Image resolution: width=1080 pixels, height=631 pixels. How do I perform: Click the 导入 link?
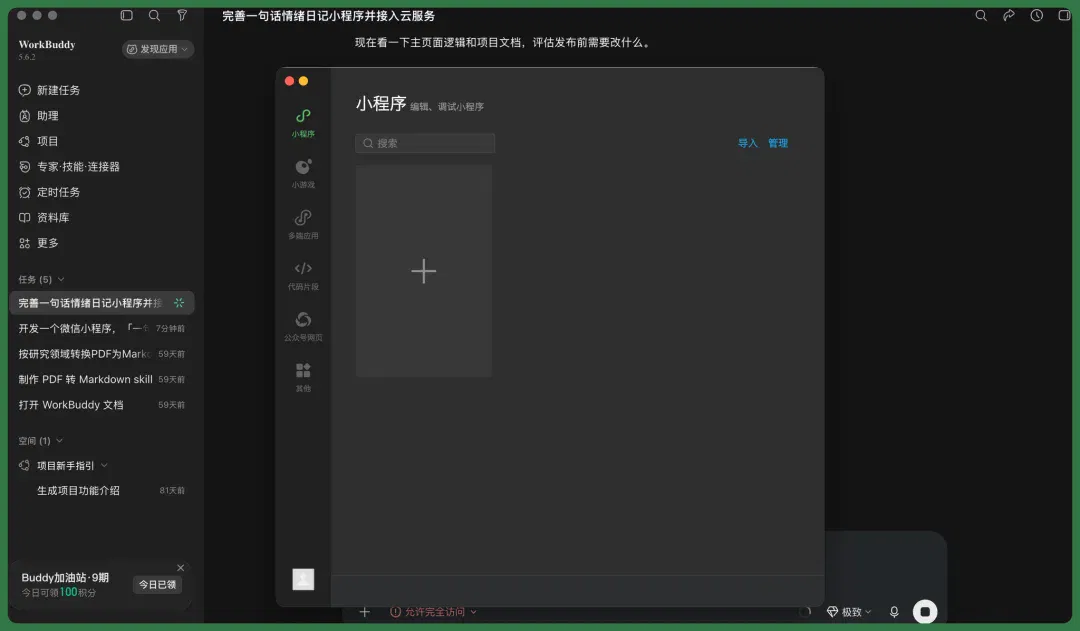747,143
